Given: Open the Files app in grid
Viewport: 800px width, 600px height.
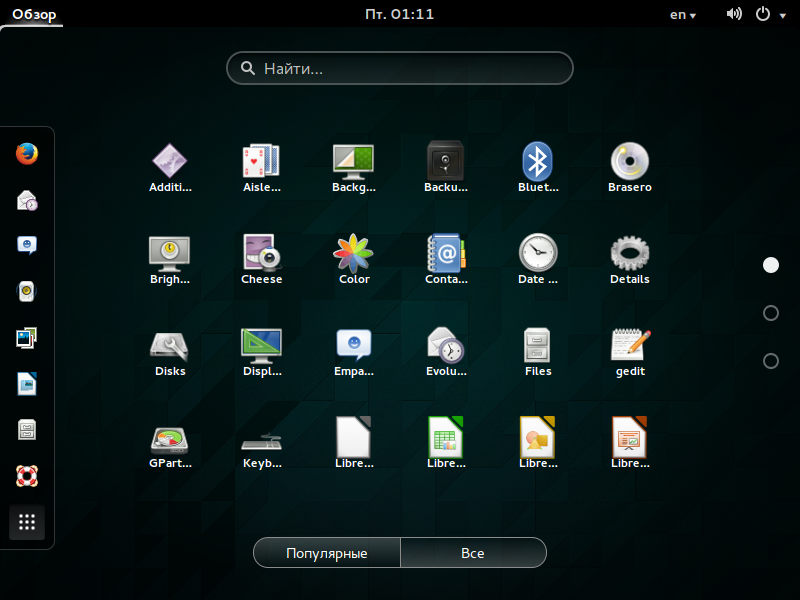Looking at the screenshot, I should tap(538, 352).
